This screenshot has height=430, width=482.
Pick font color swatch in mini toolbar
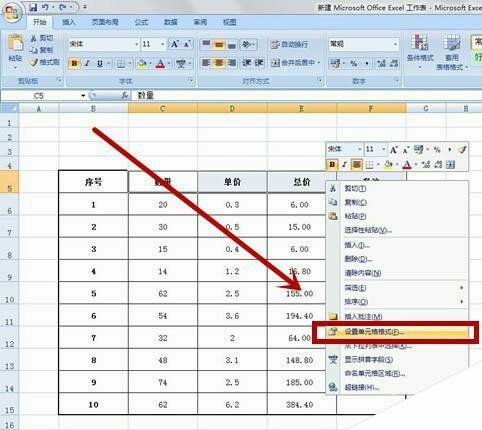pos(406,164)
